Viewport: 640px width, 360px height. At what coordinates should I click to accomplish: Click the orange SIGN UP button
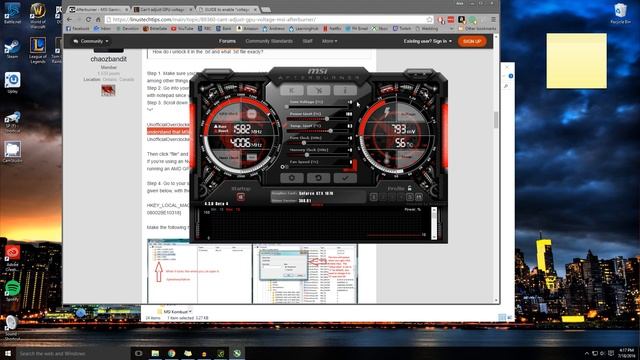pos(472,41)
